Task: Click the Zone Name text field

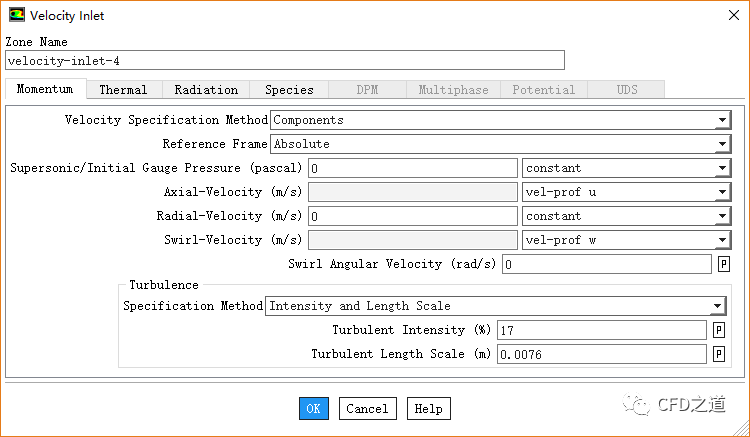Action: pos(285,60)
